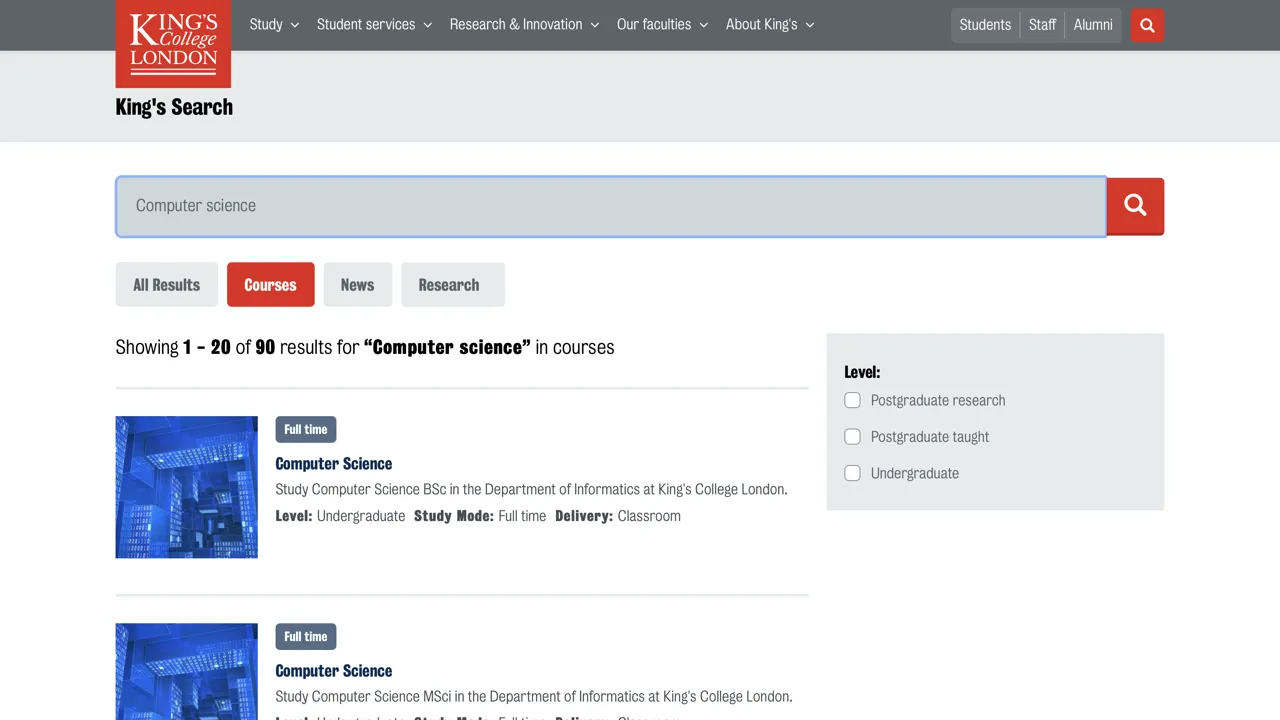Open the Student services dropdown

374,25
